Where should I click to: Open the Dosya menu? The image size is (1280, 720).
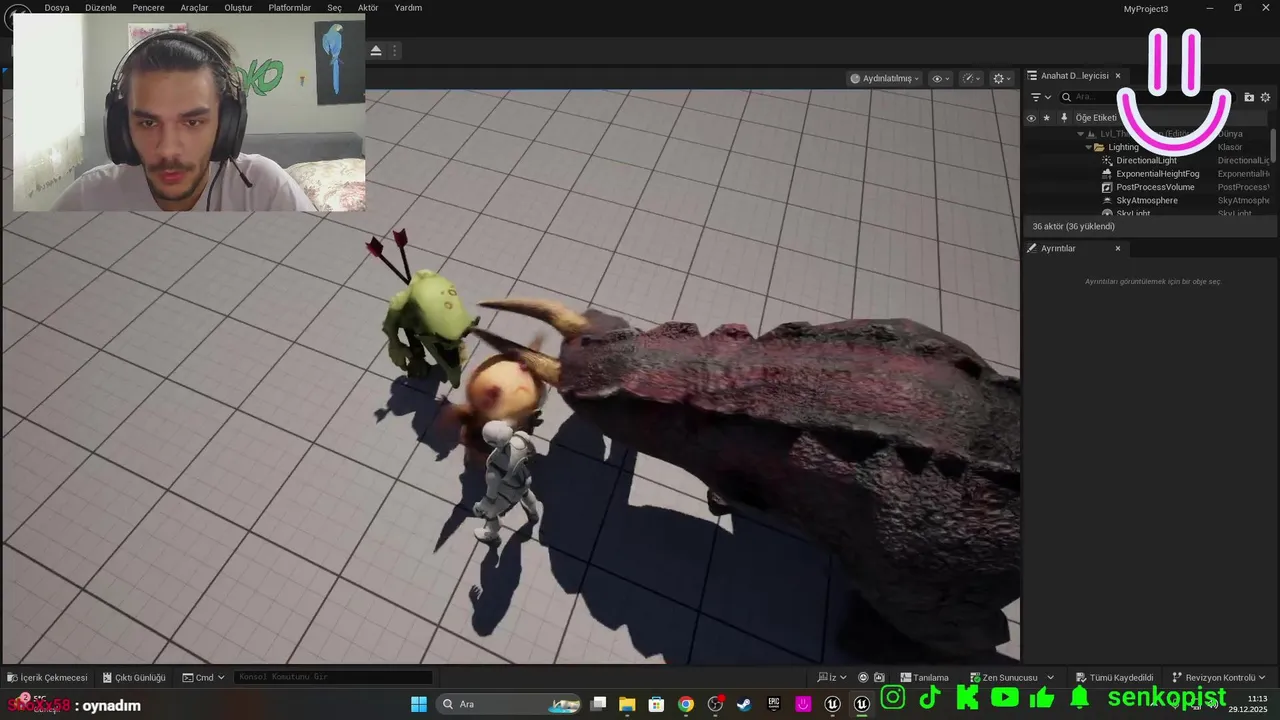[x=57, y=8]
